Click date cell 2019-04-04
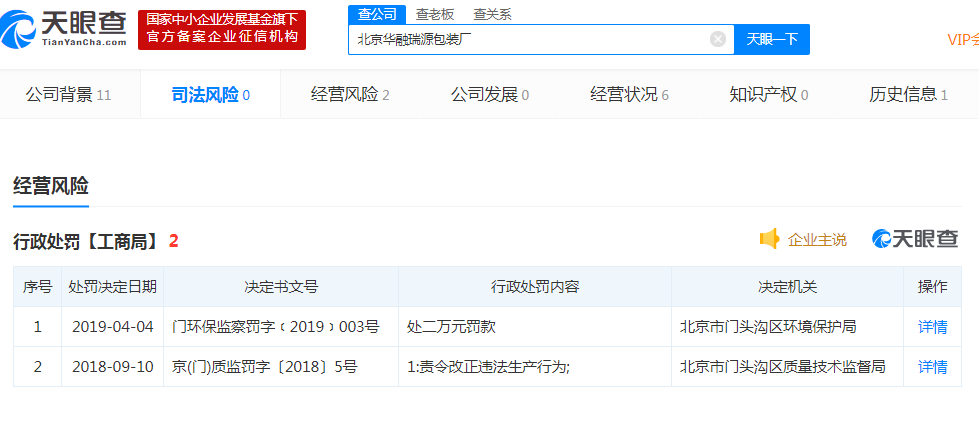979x431 pixels. click(112, 327)
